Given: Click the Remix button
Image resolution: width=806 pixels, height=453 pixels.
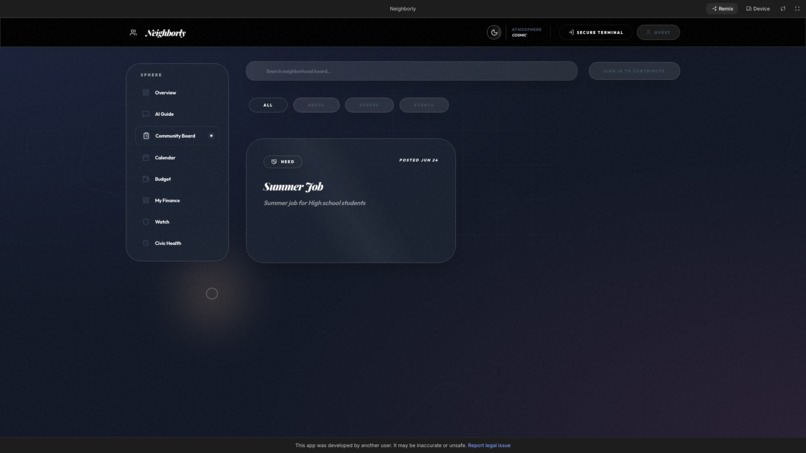Looking at the screenshot, I should tap(722, 9).
